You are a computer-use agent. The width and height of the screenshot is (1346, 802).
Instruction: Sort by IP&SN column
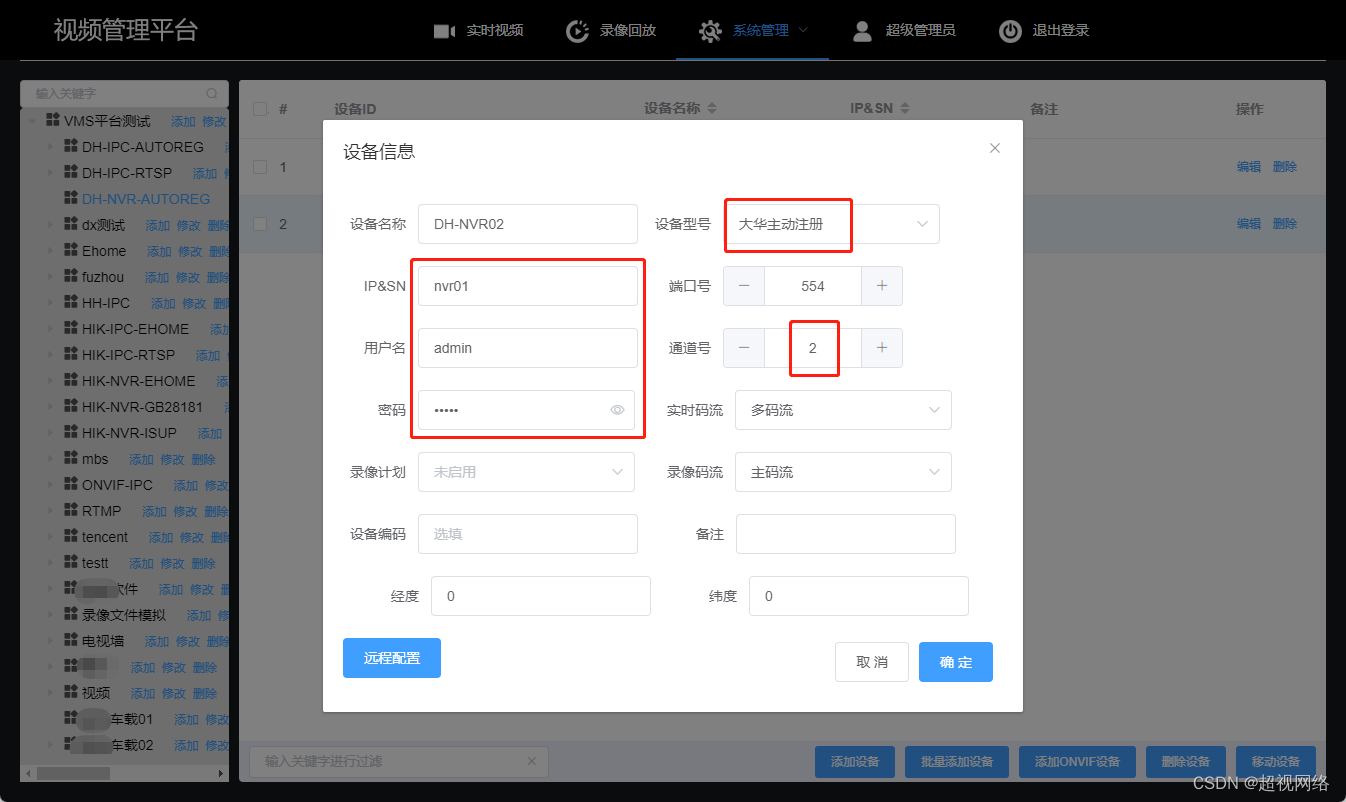pos(904,109)
